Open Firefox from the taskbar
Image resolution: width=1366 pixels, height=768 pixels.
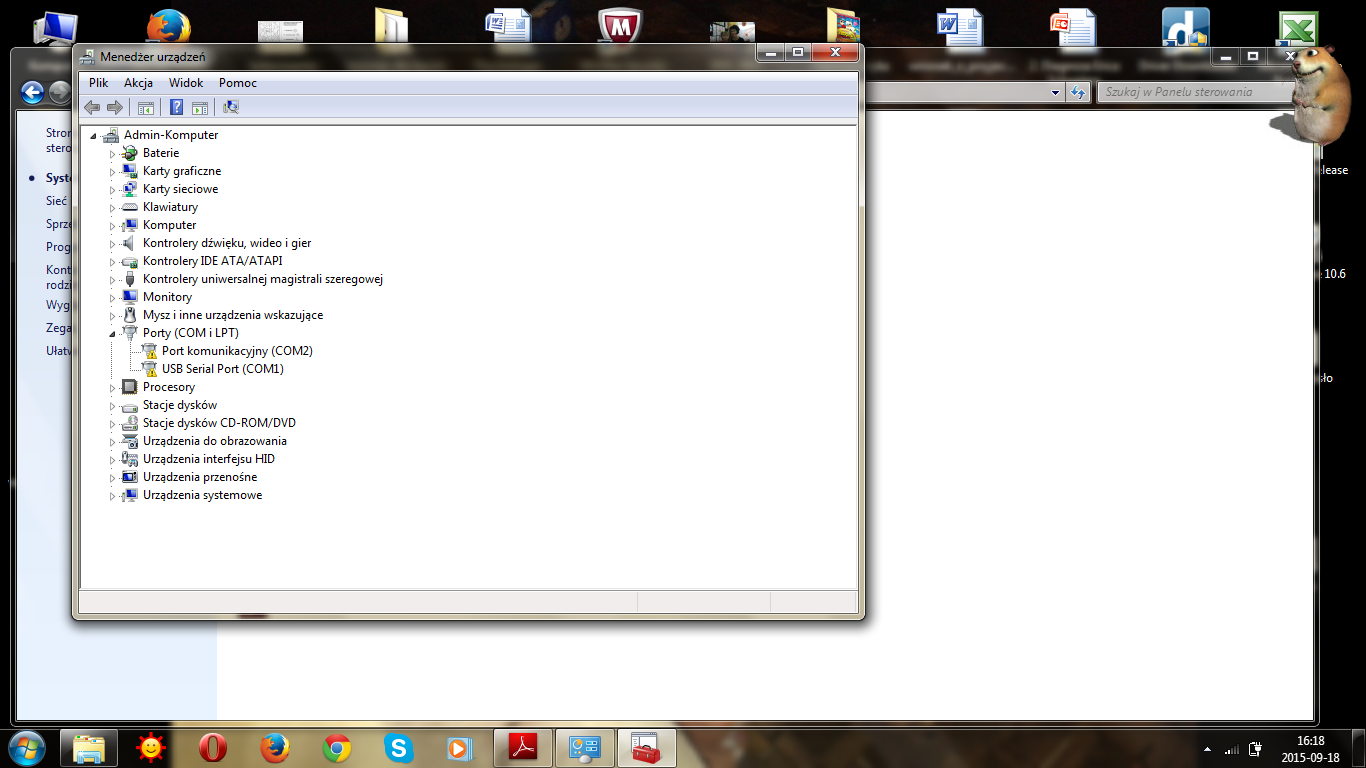(275, 748)
